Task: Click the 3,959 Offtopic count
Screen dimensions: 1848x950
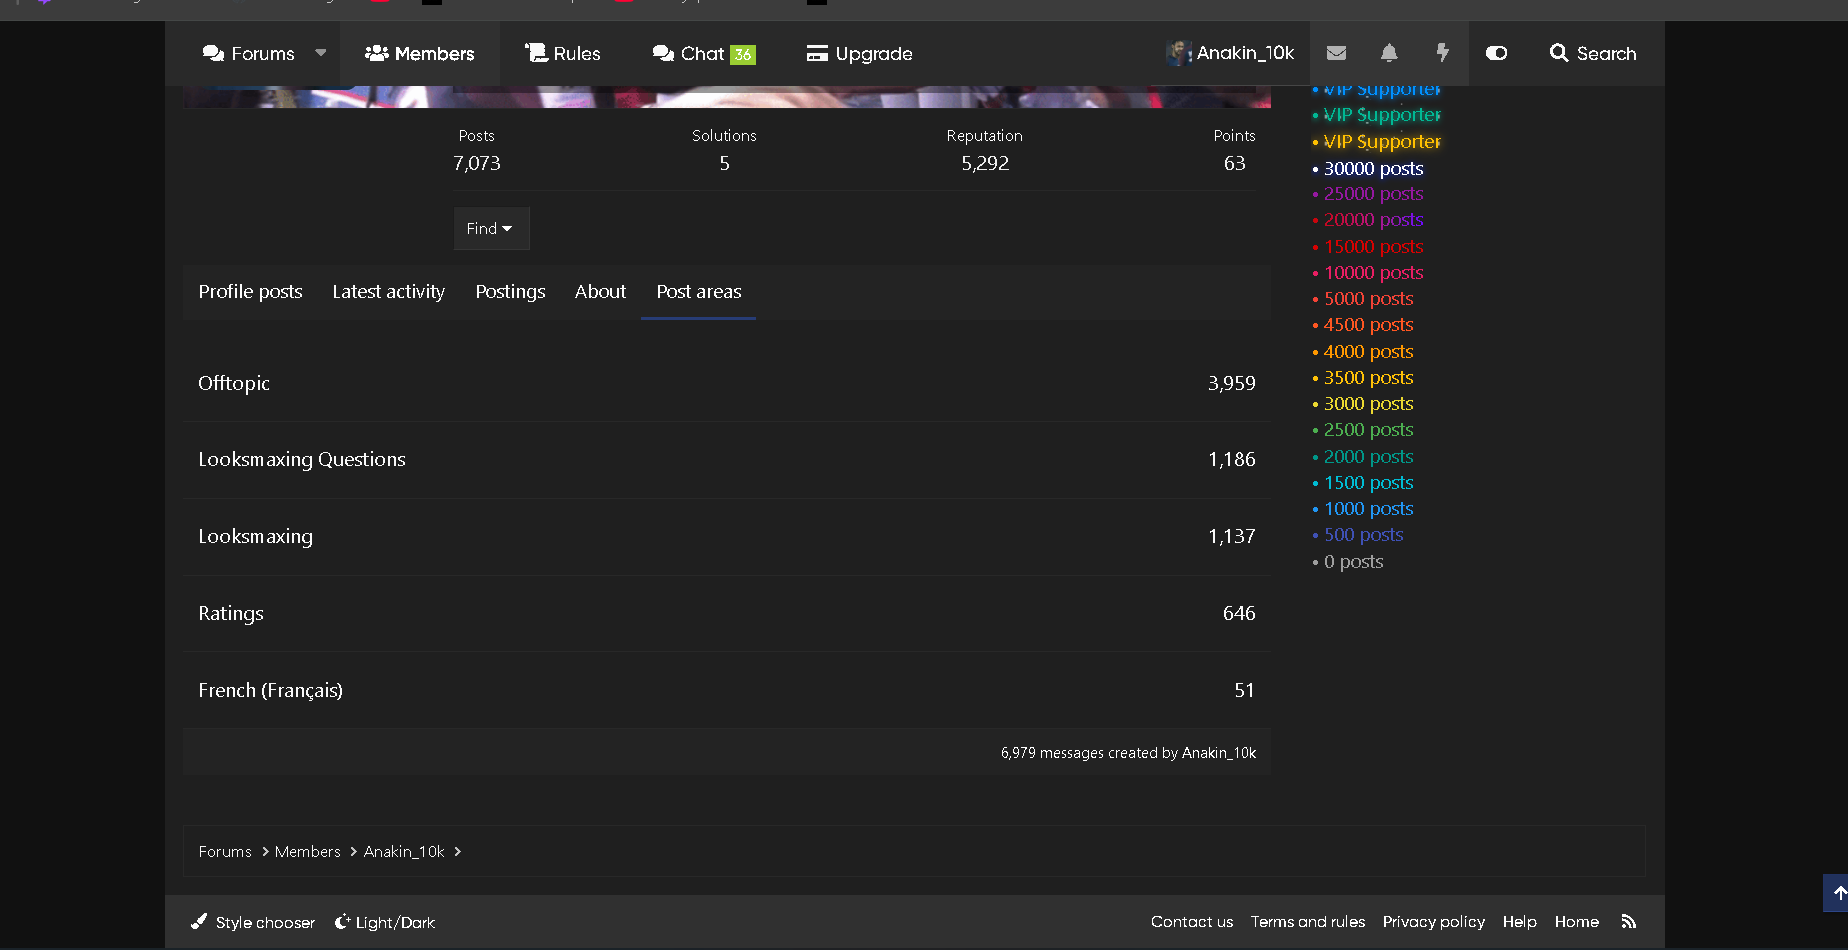Action: 1231,383
